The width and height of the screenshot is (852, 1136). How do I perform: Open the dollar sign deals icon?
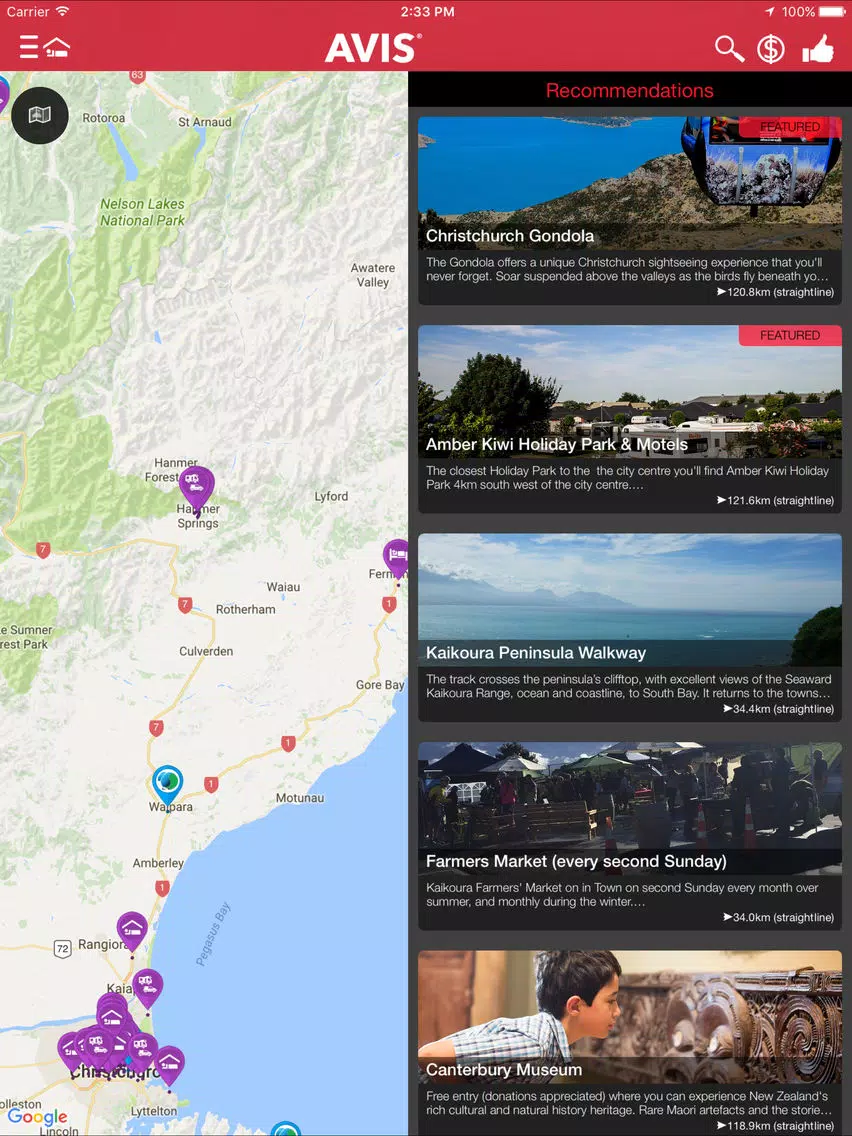tap(770, 49)
